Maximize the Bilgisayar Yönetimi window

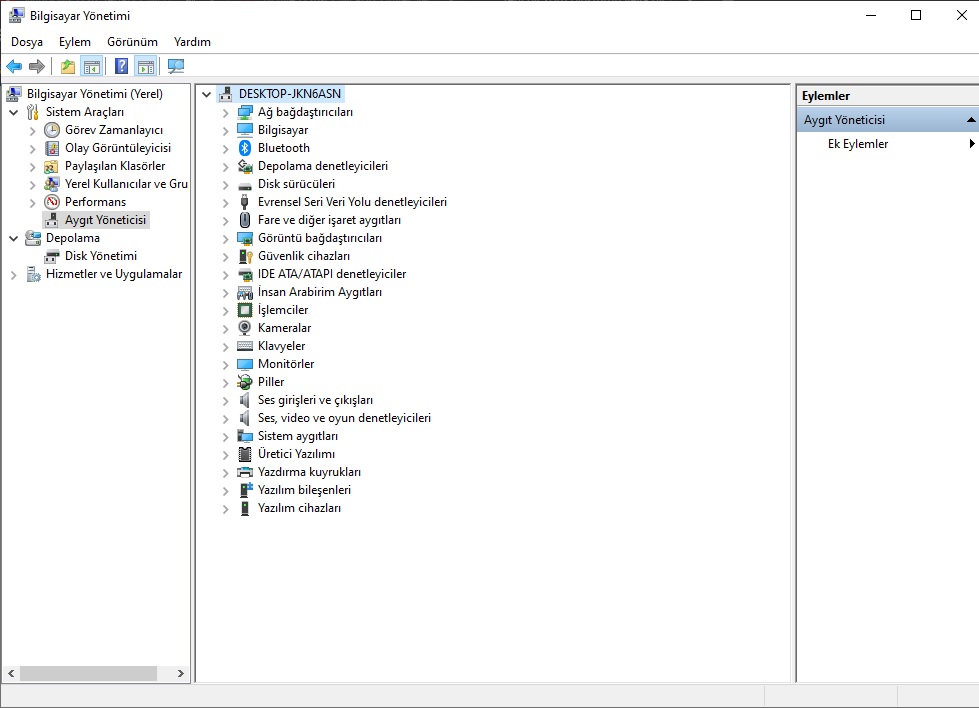click(915, 15)
